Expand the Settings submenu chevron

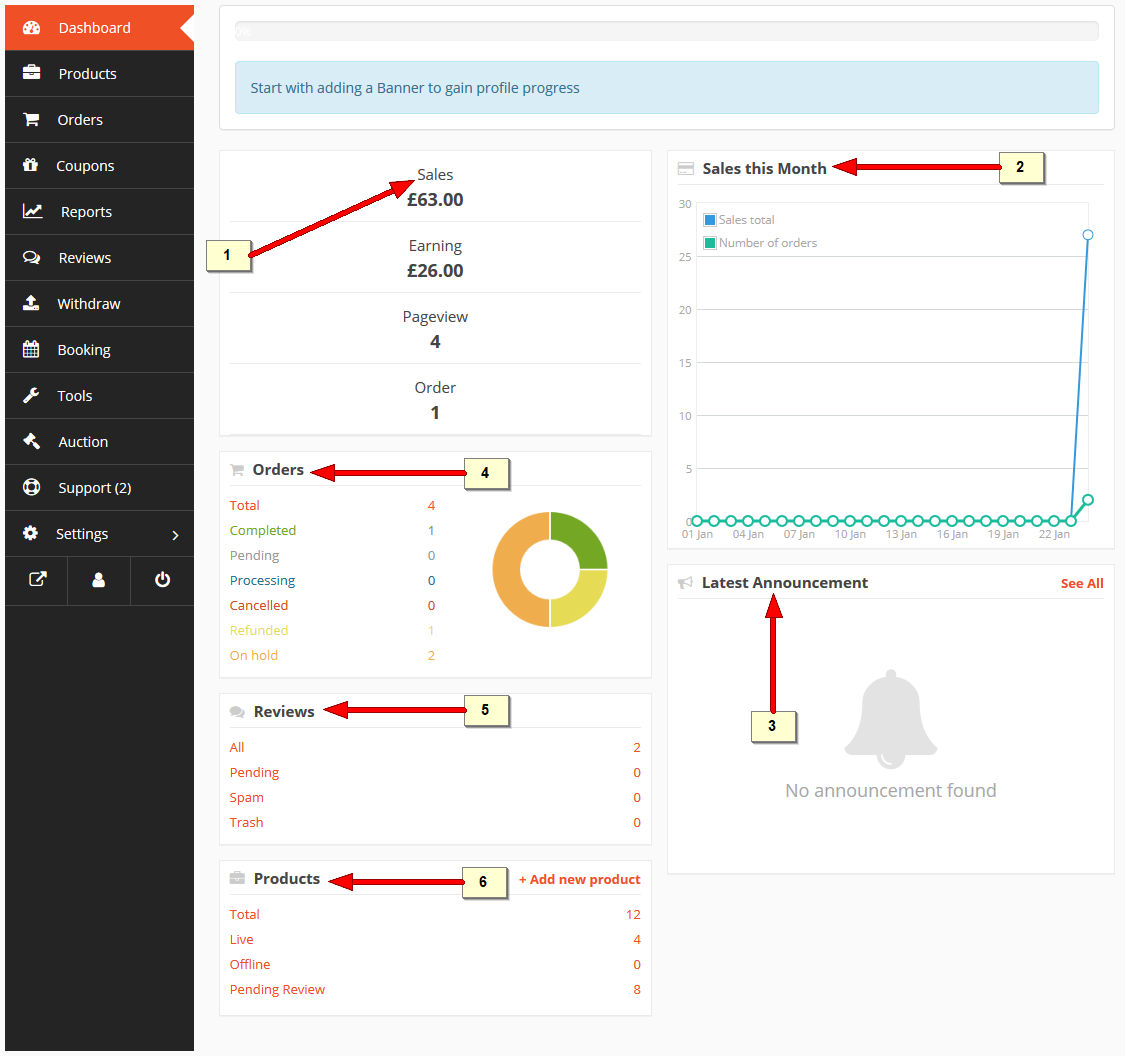point(176,534)
